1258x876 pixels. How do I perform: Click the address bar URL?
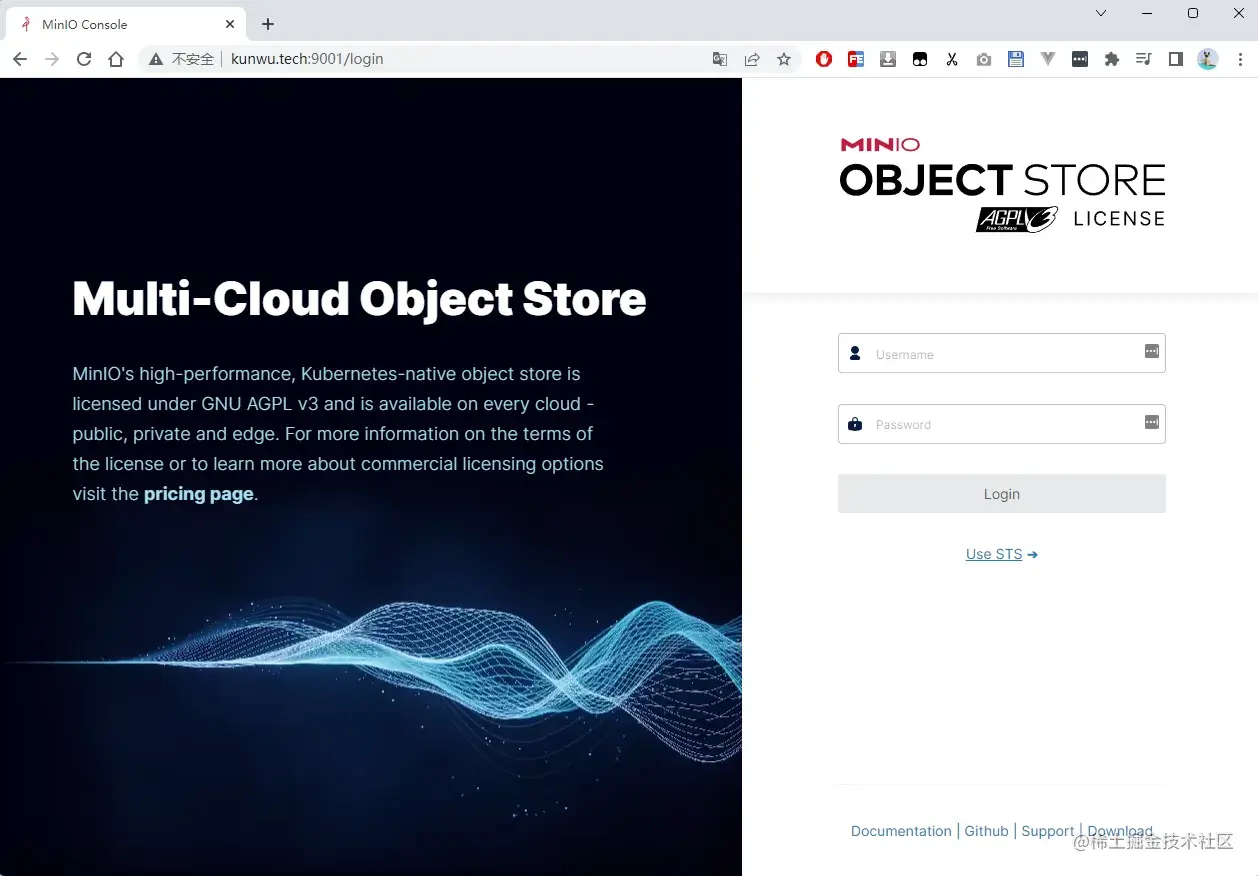click(x=307, y=59)
